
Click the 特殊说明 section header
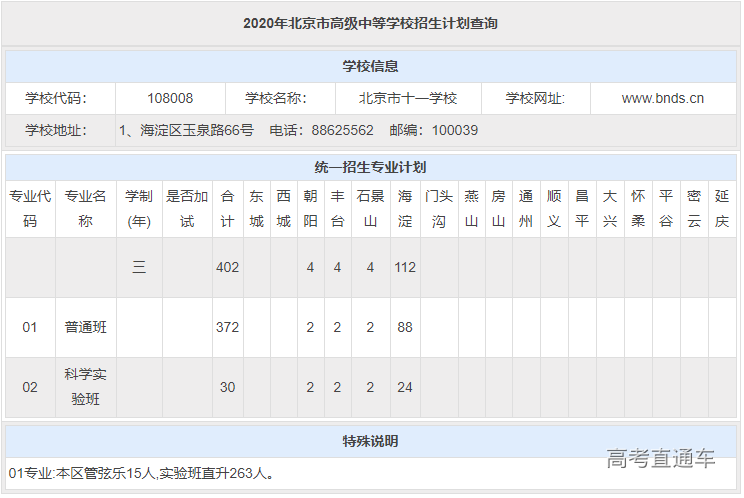point(371,440)
